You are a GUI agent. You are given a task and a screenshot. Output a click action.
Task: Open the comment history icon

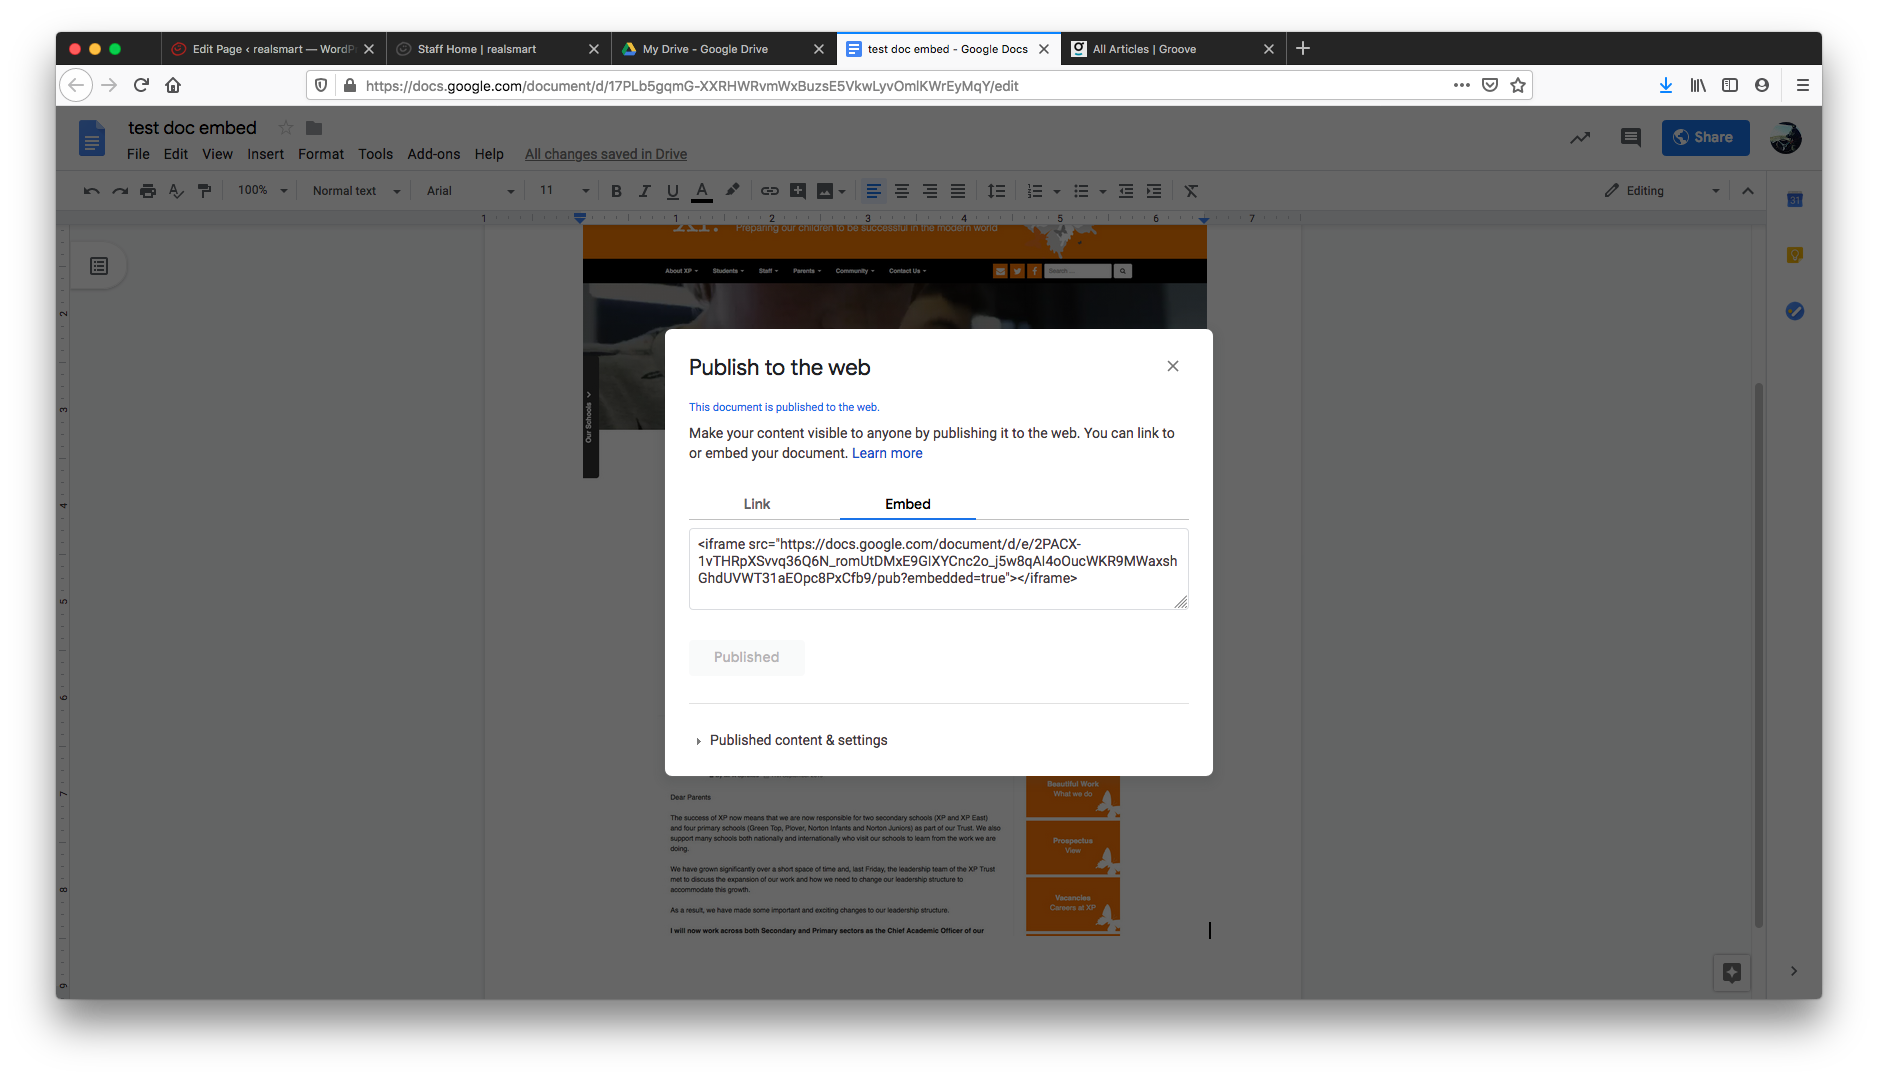(1631, 137)
